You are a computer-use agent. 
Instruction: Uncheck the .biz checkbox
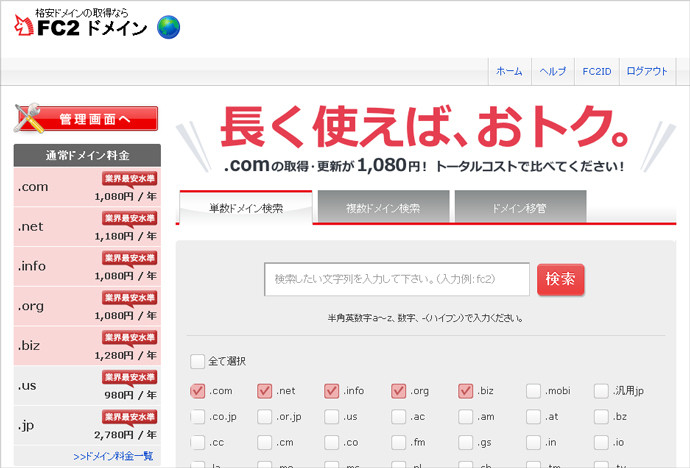(465, 391)
